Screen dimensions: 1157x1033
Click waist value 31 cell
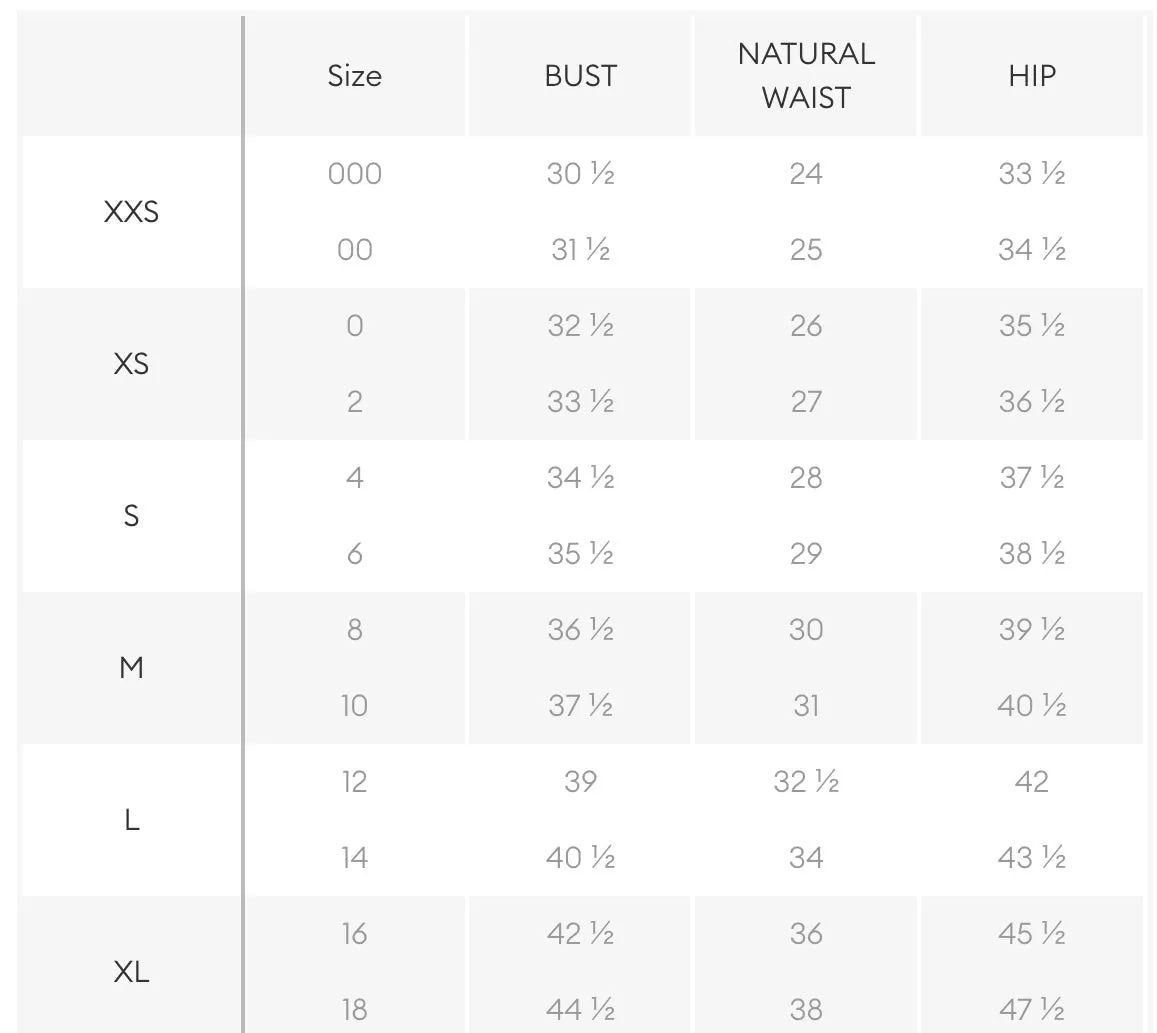point(806,706)
